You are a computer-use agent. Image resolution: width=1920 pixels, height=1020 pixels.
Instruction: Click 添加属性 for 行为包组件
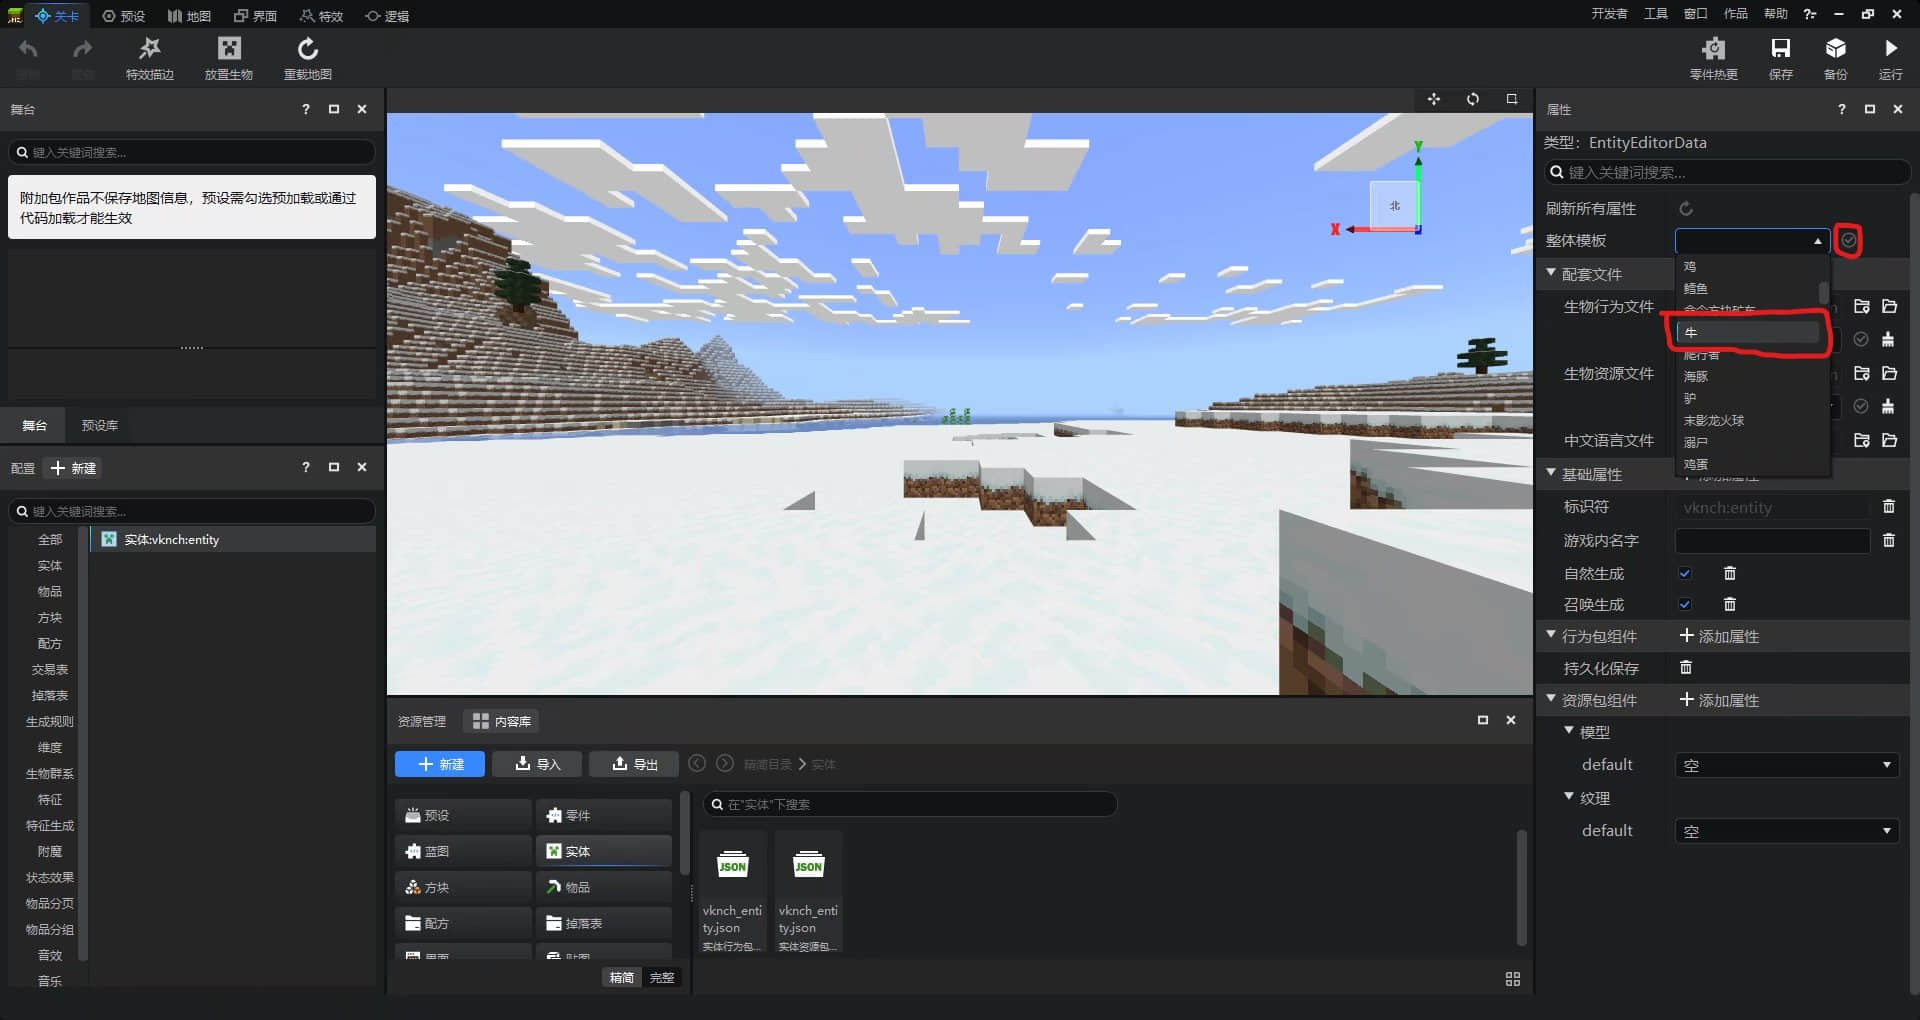[x=1720, y=636]
